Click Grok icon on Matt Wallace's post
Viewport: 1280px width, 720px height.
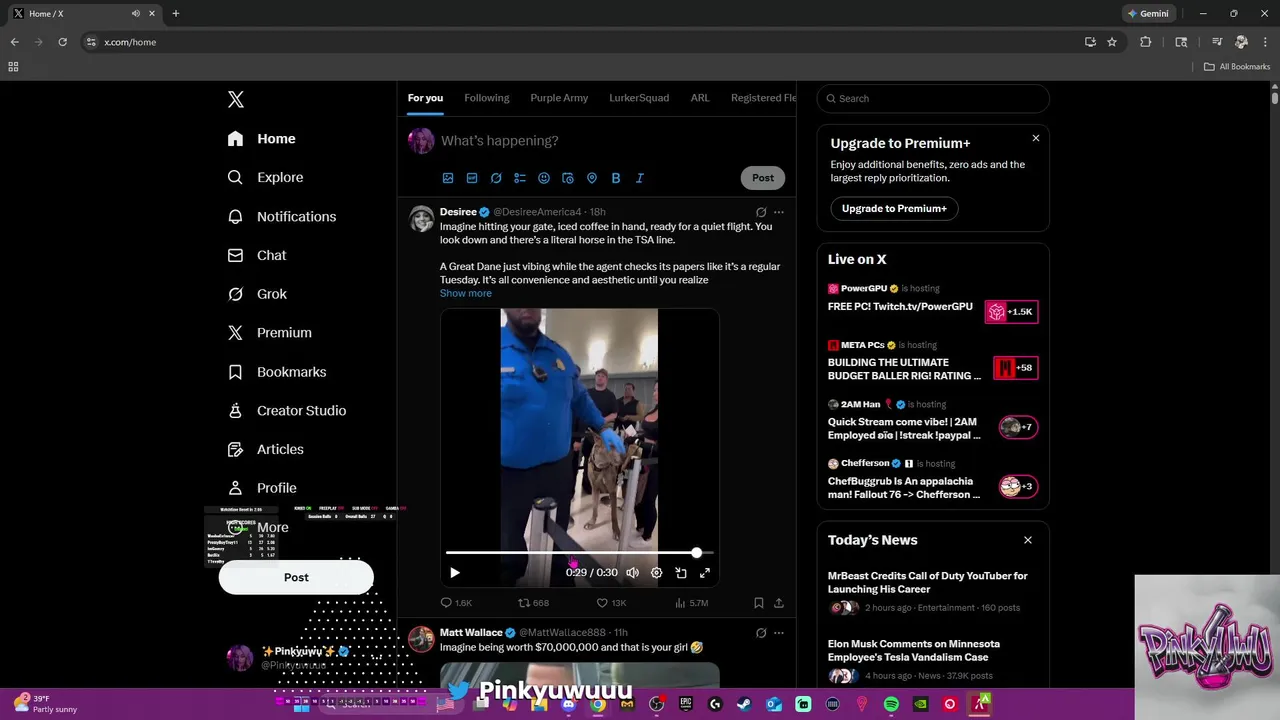(761, 633)
